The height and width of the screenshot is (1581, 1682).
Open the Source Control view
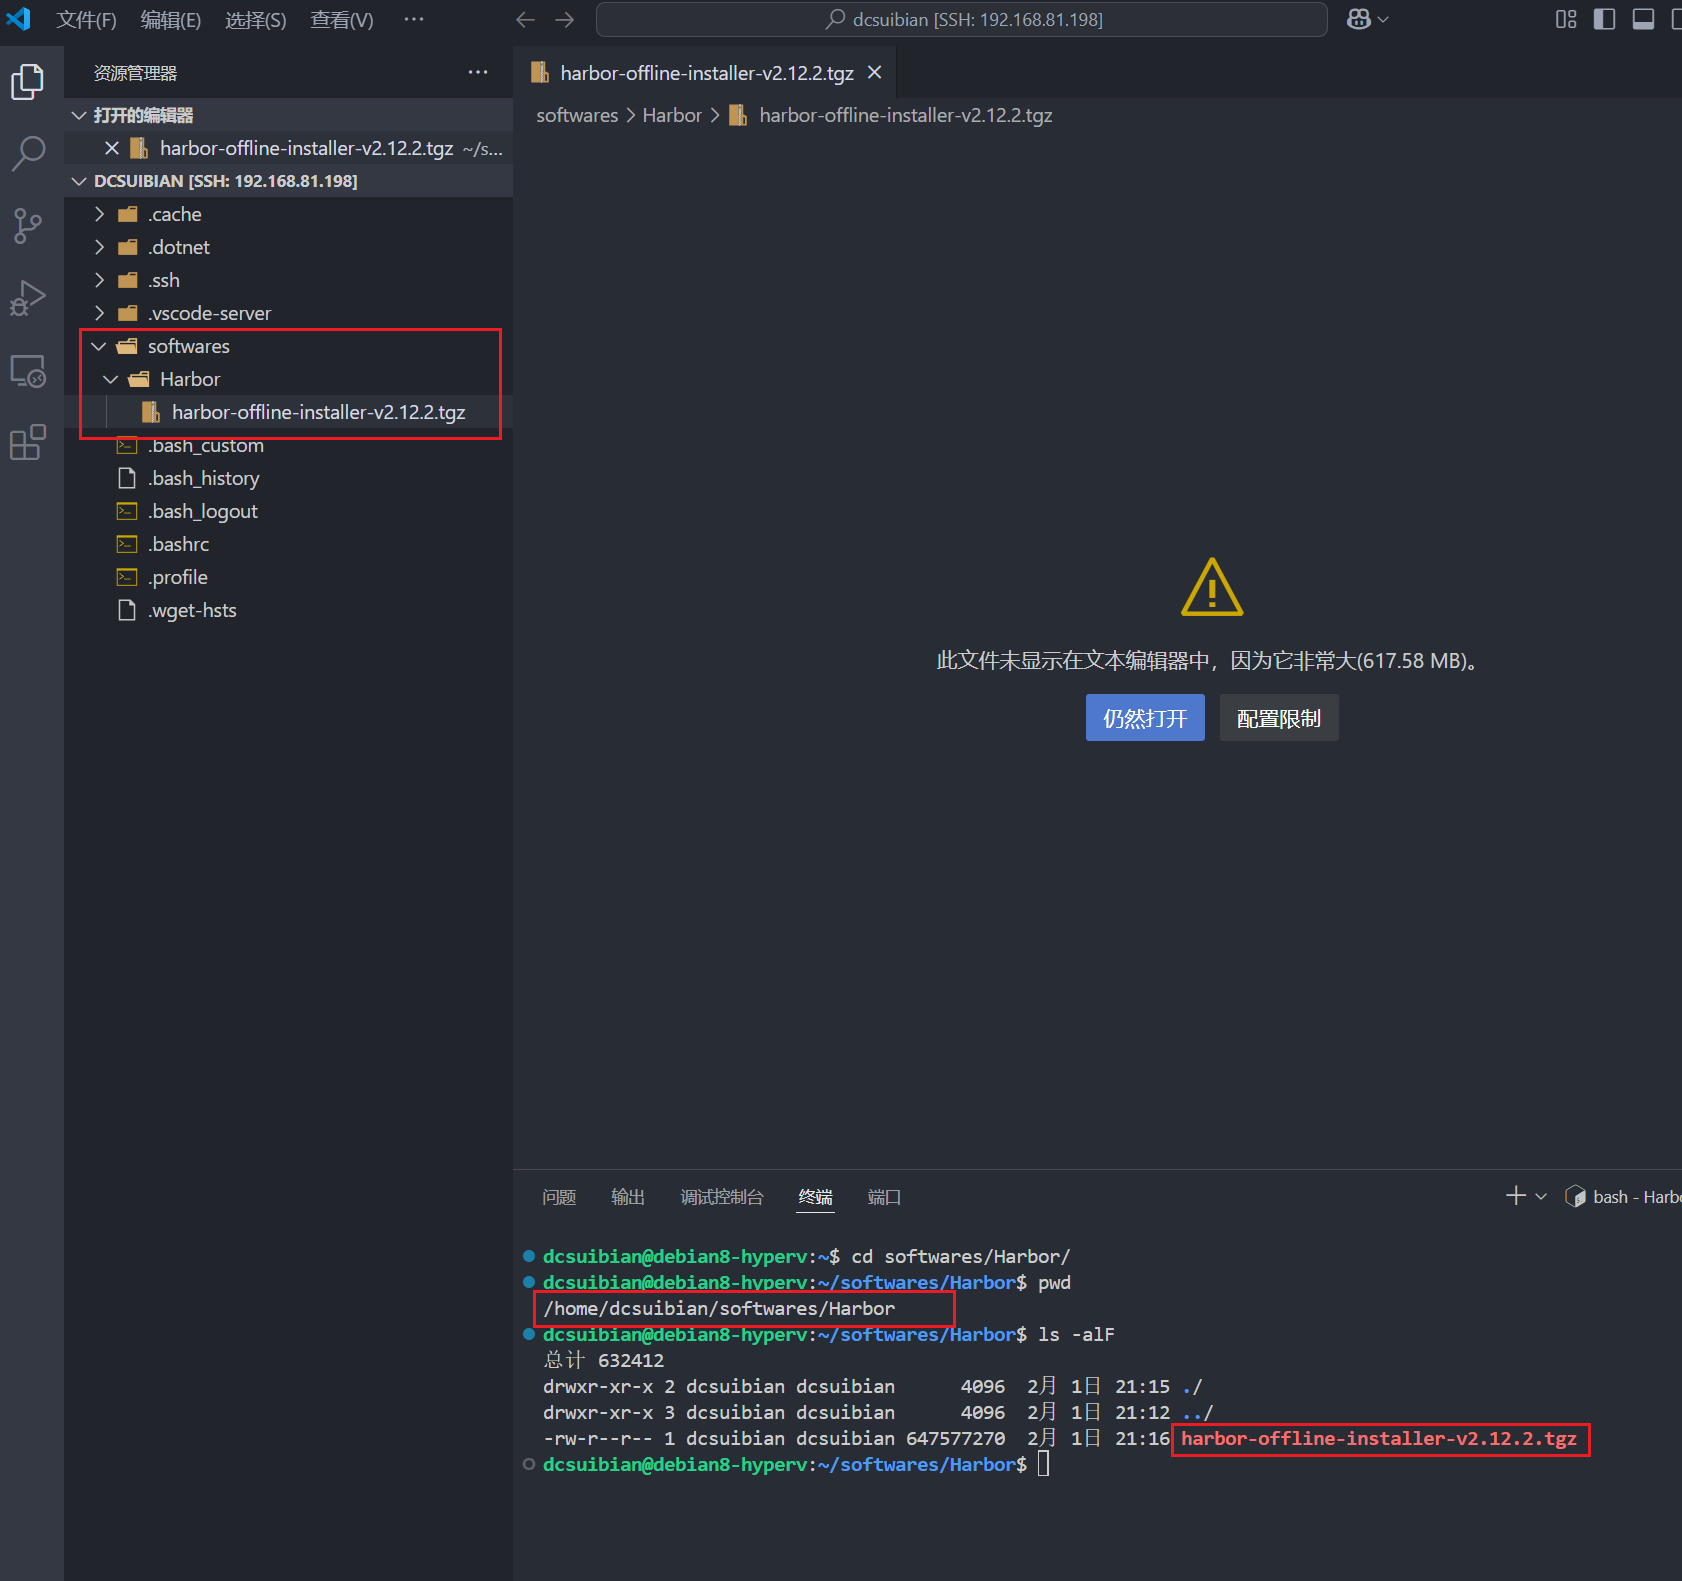pos(28,226)
